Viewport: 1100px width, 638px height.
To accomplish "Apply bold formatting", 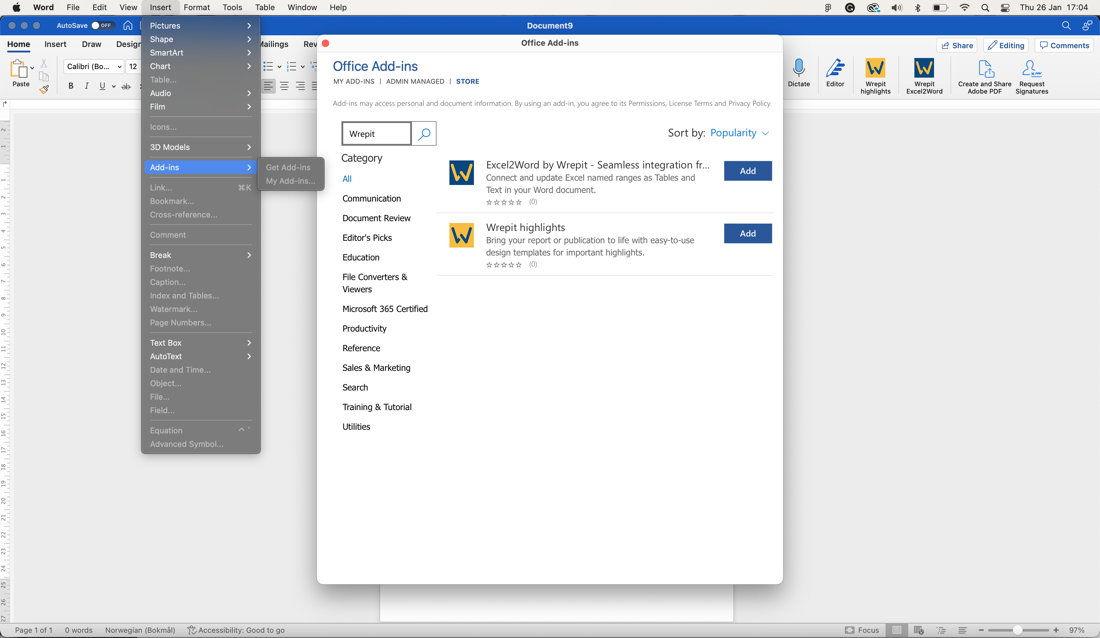I will point(71,86).
